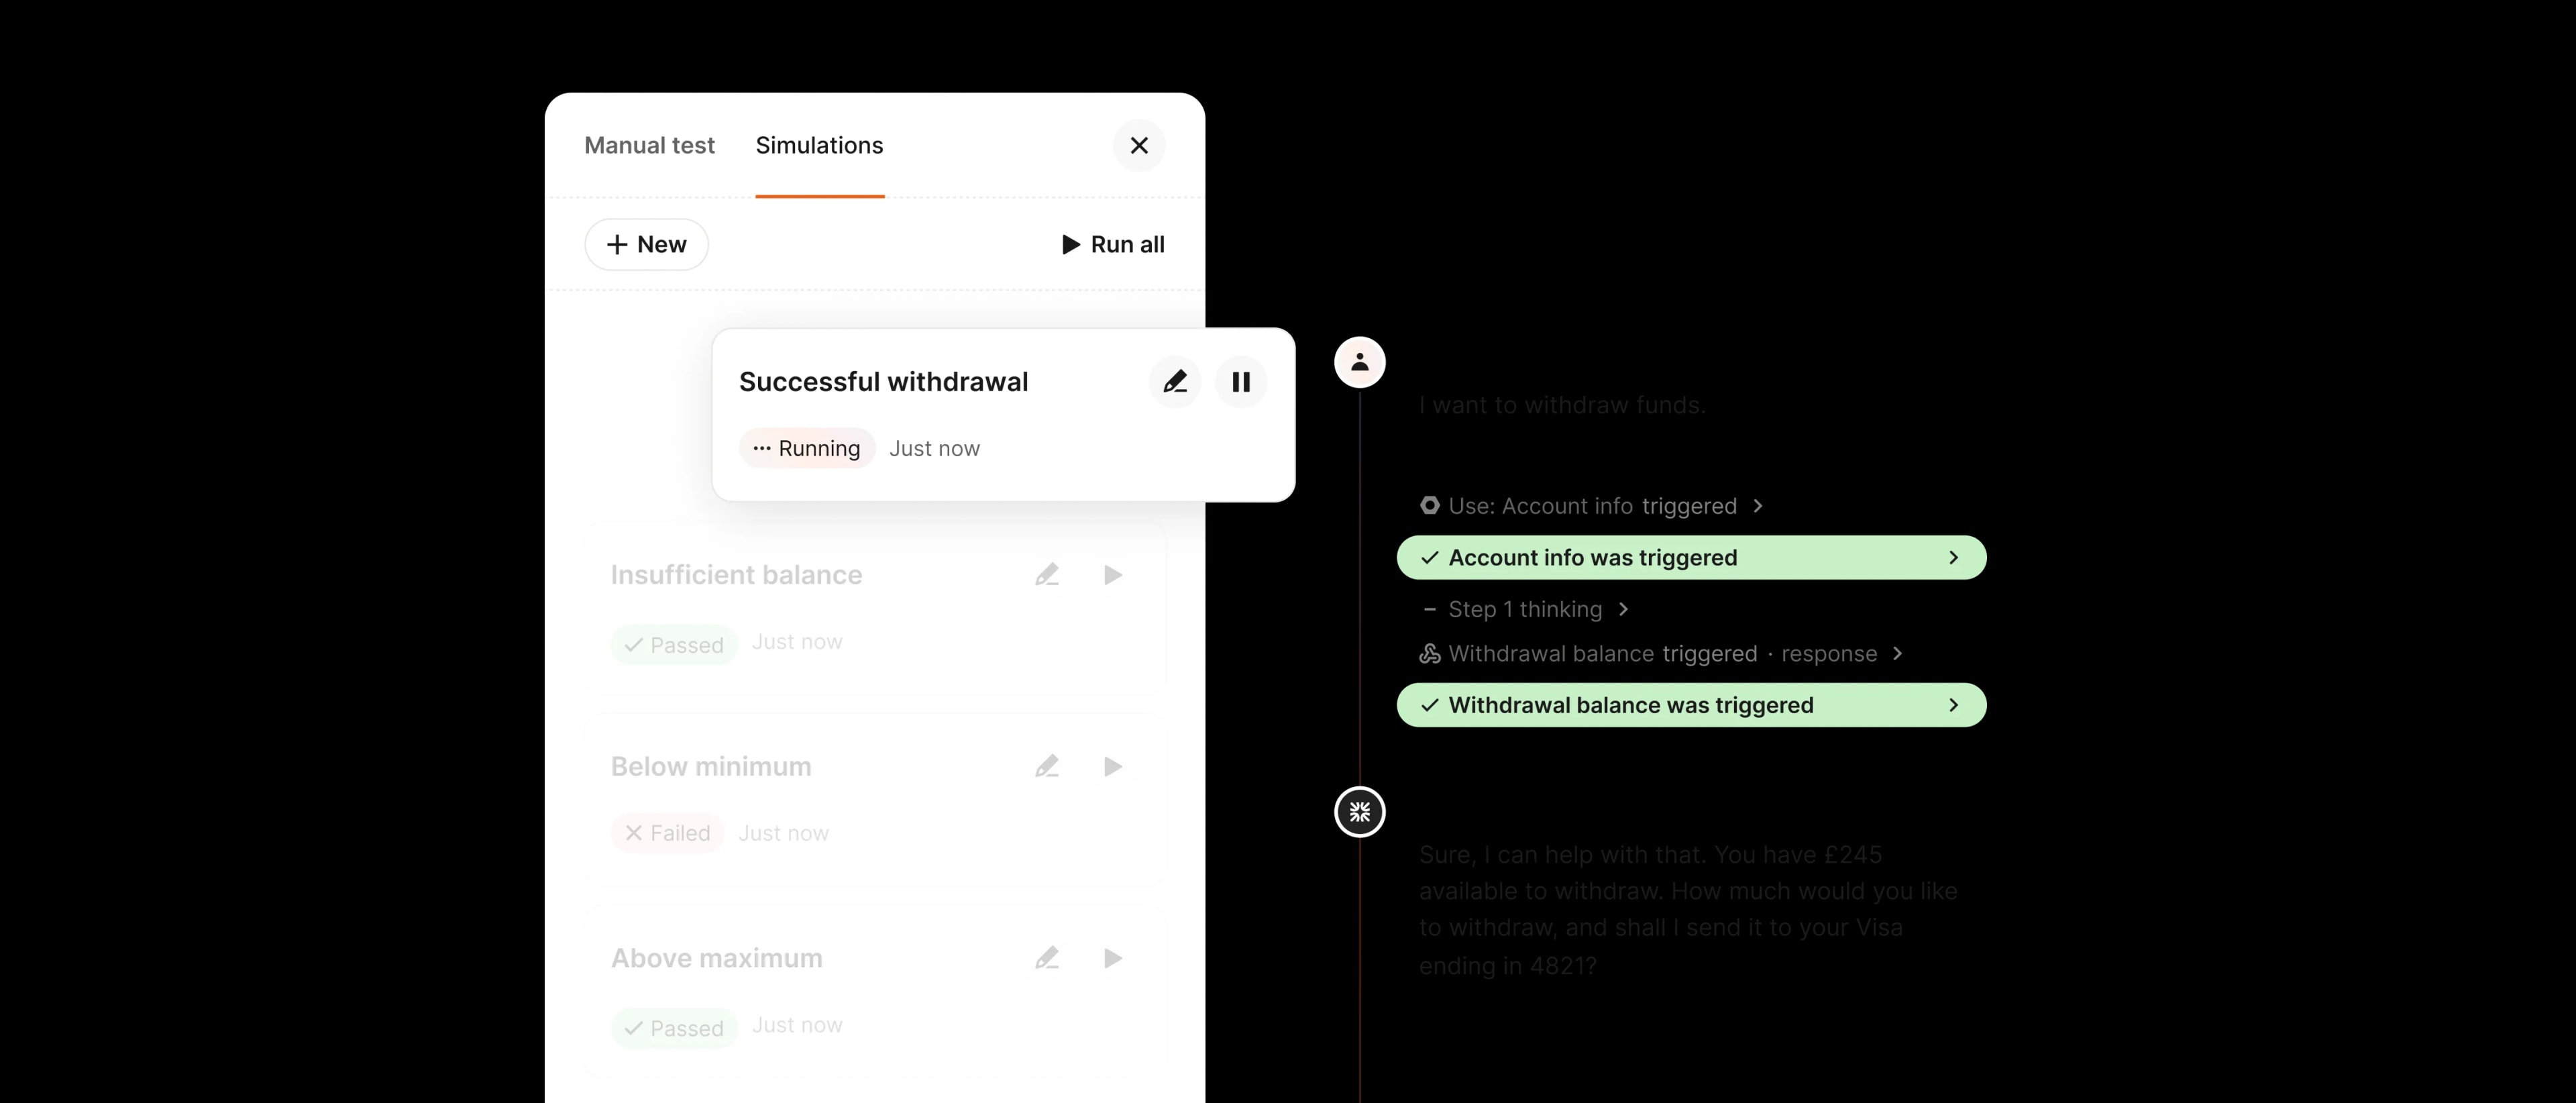Play the Below minimum simulation
The width and height of the screenshot is (2576, 1103).
pyautogui.click(x=1113, y=767)
